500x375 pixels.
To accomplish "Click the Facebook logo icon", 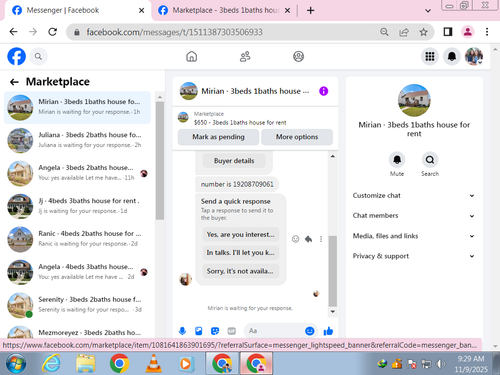I will [x=16, y=56].
